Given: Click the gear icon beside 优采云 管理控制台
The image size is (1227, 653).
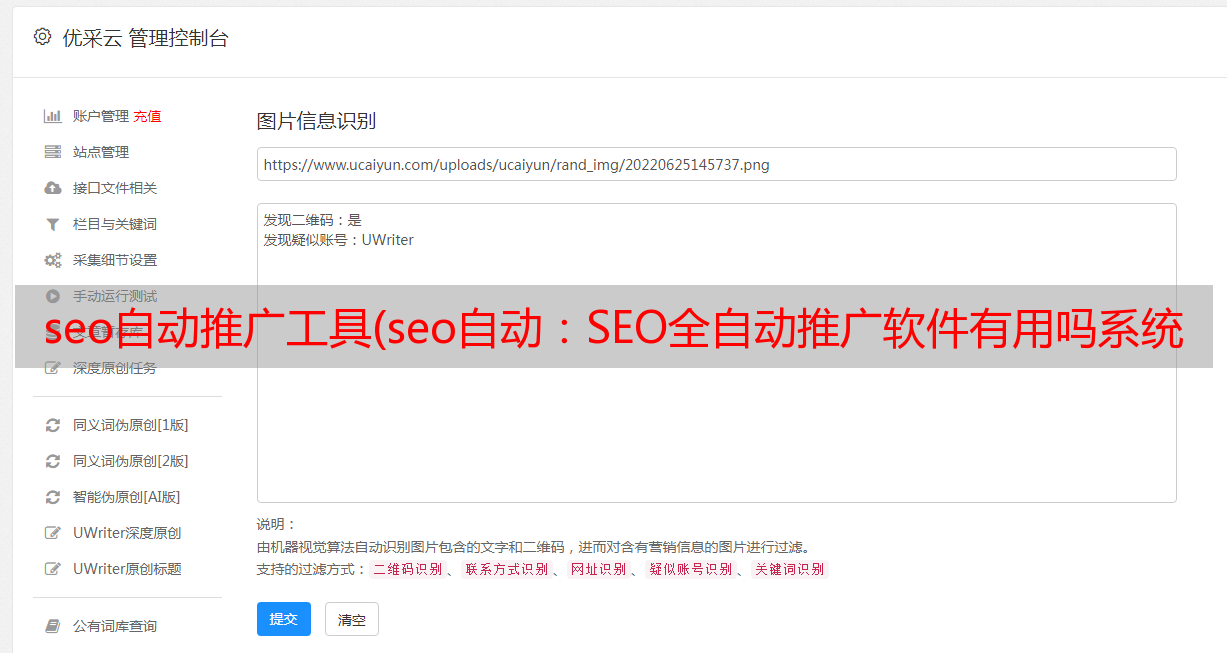Looking at the screenshot, I should coord(42,37).
